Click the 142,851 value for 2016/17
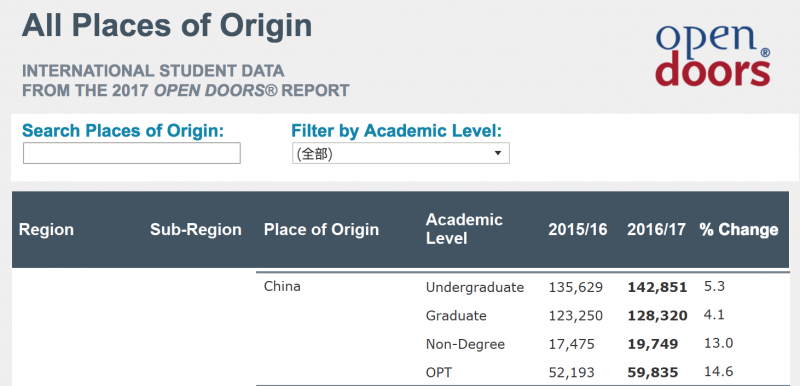 pyautogui.click(x=657, y=288)
